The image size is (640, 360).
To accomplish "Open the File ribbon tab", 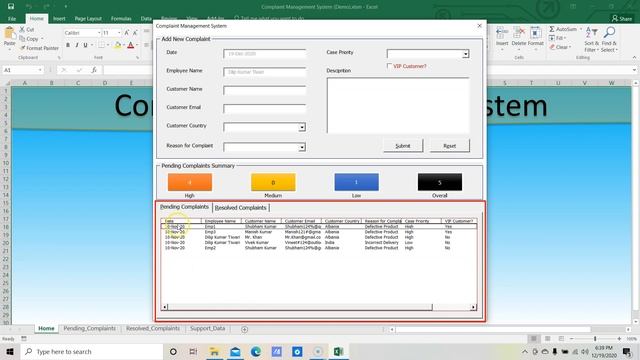I will pyautogui.click(x=12, y=19).
